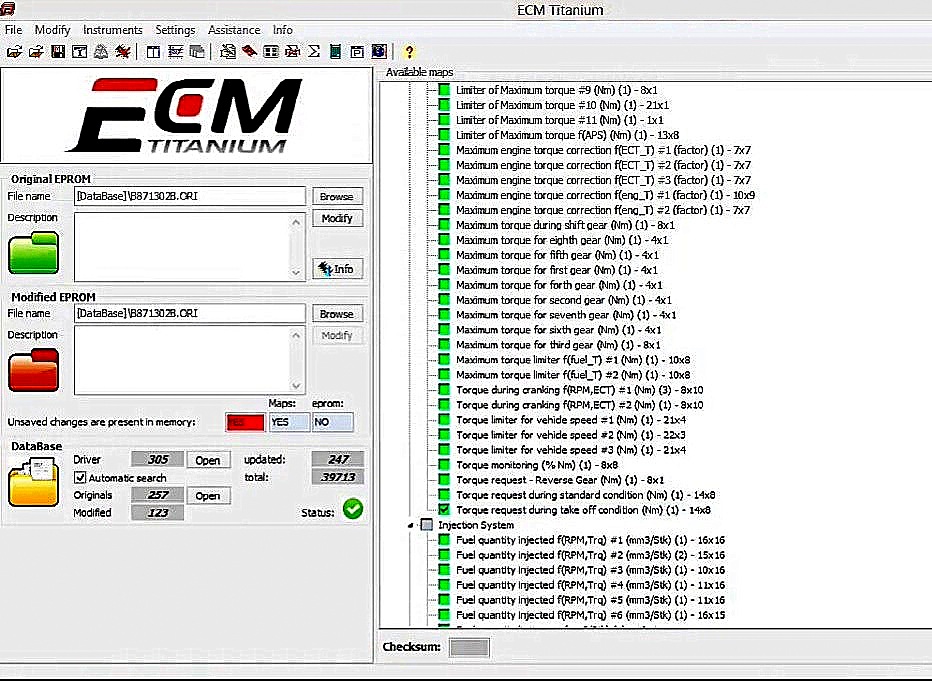Click the document edit toolbar icon
This screenshot has height=681, width=932.
pyautogui.click(x=228, y=52)
